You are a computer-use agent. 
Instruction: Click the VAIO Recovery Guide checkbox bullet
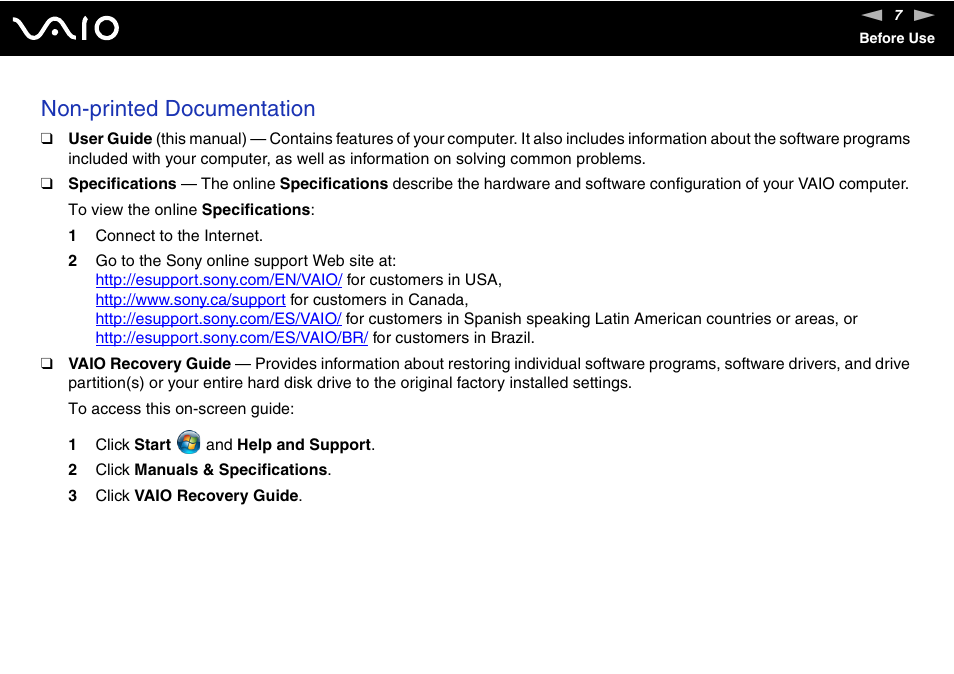(x=47, y=364)
